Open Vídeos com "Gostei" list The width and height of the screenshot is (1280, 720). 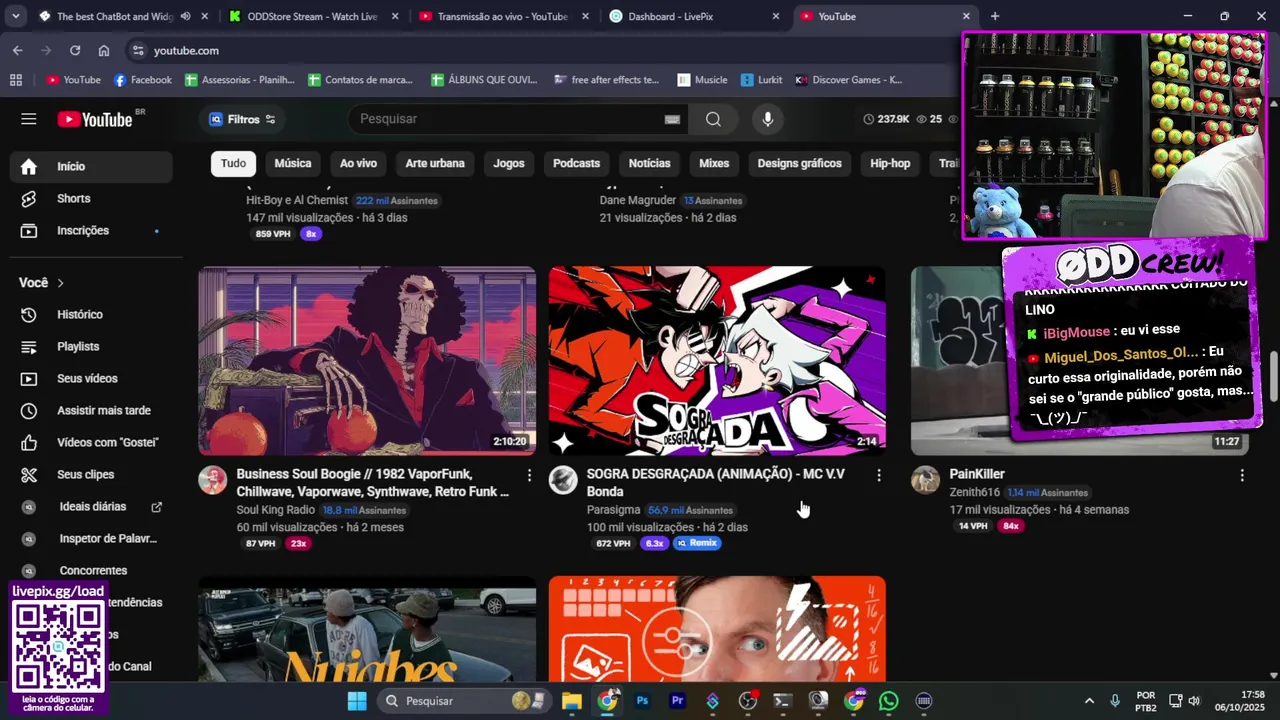(x=91, y=442)
